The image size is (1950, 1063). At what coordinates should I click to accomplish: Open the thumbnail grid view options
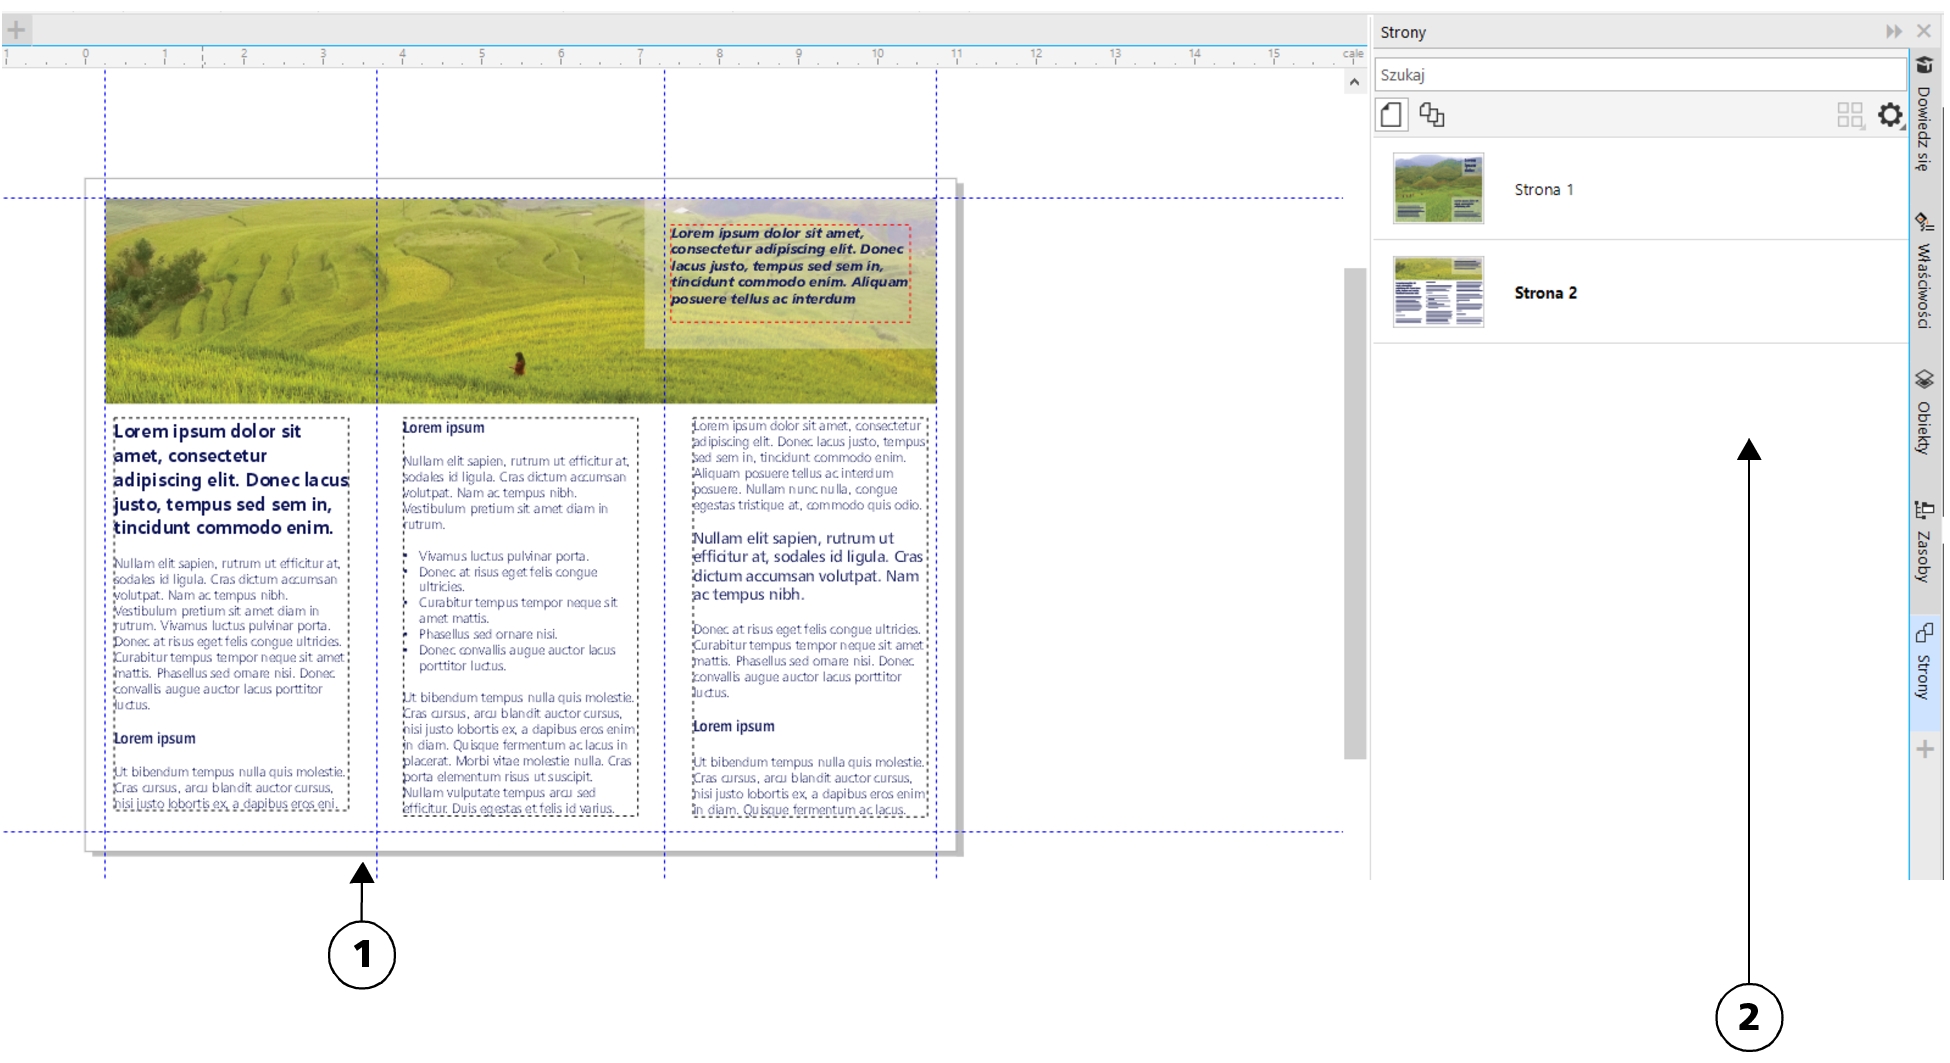tap(1849, 115)
